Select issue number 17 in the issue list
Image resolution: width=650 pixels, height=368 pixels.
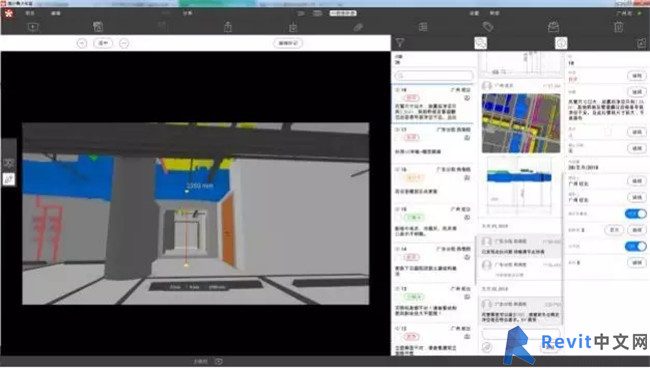(x=434, y=143)
